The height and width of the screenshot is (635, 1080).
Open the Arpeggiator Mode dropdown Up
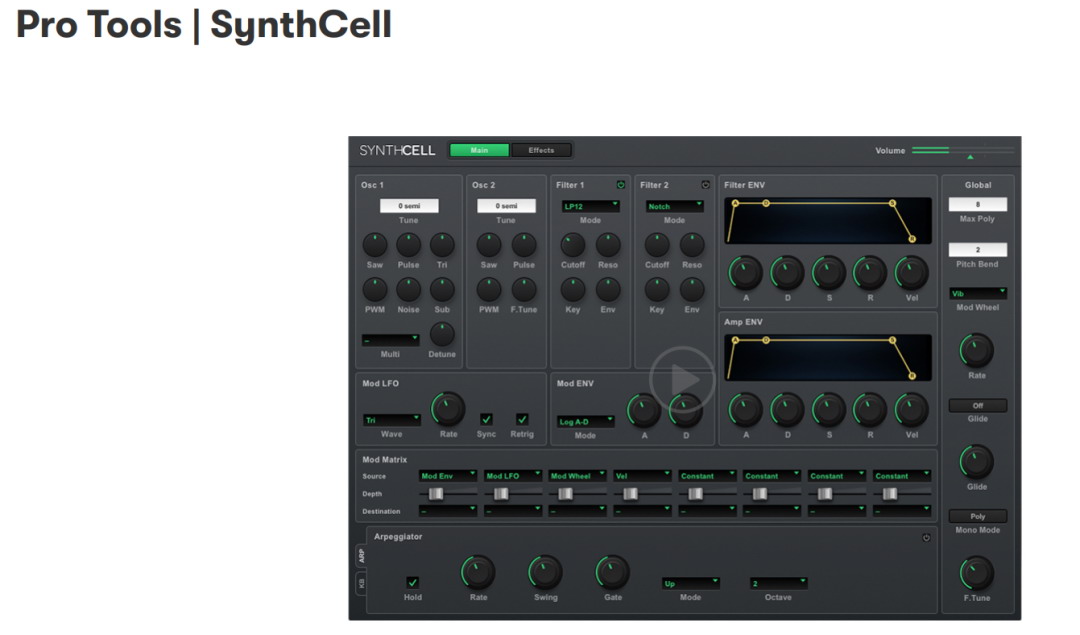(691, 583)
